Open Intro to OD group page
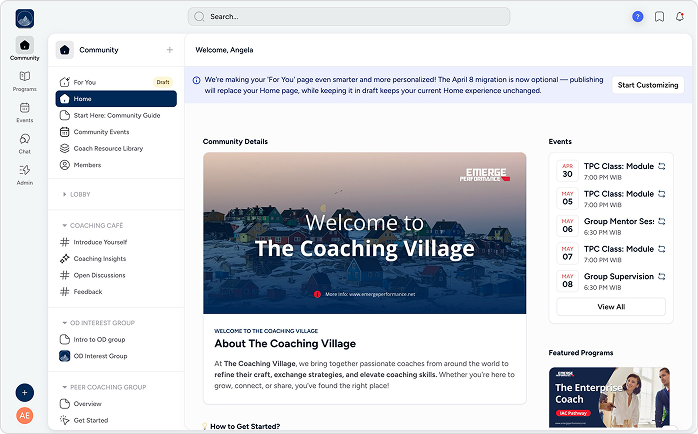This screenshot has height=434, width=698. point(116,340)
